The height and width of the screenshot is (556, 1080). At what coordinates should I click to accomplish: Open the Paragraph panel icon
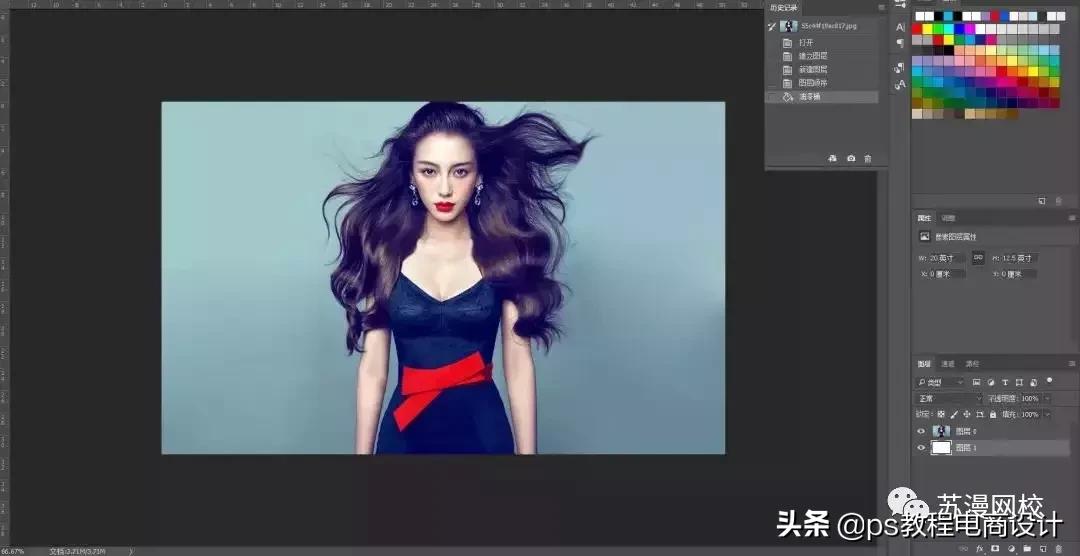pyautogui.click(x=900, y=43)
